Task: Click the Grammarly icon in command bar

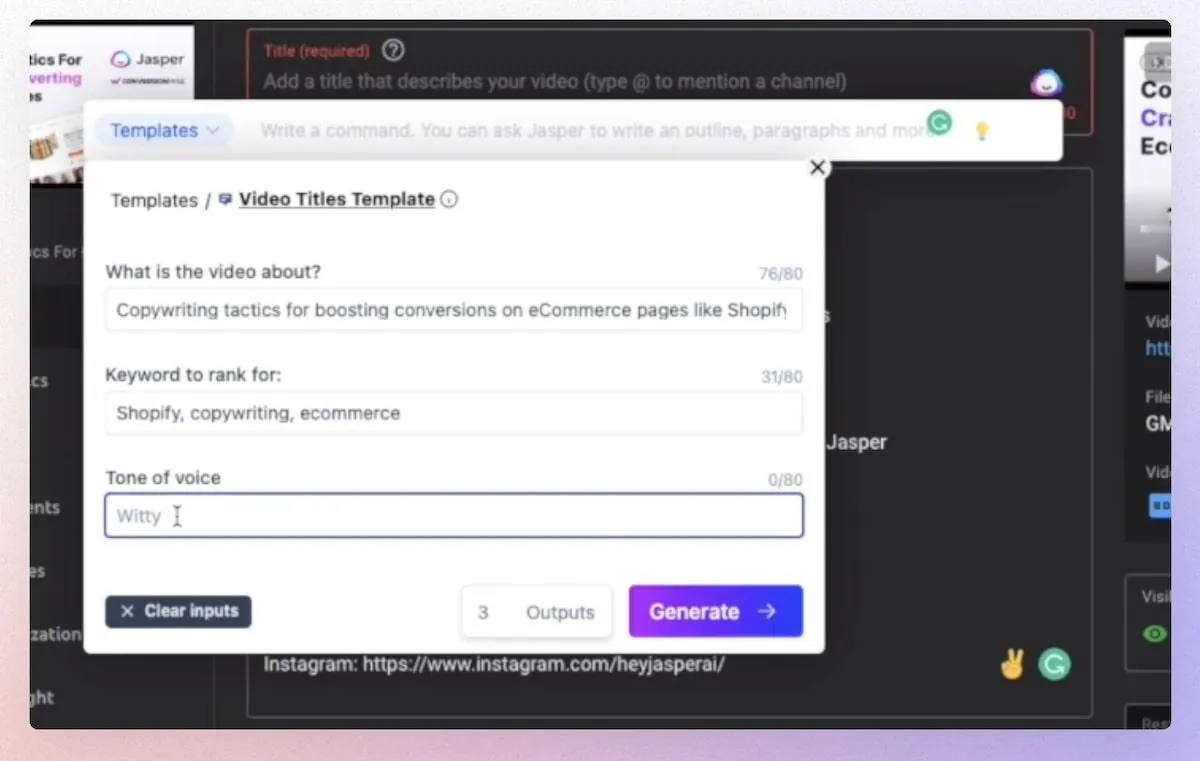Action: pyautogui.click(x=939, y=123)
